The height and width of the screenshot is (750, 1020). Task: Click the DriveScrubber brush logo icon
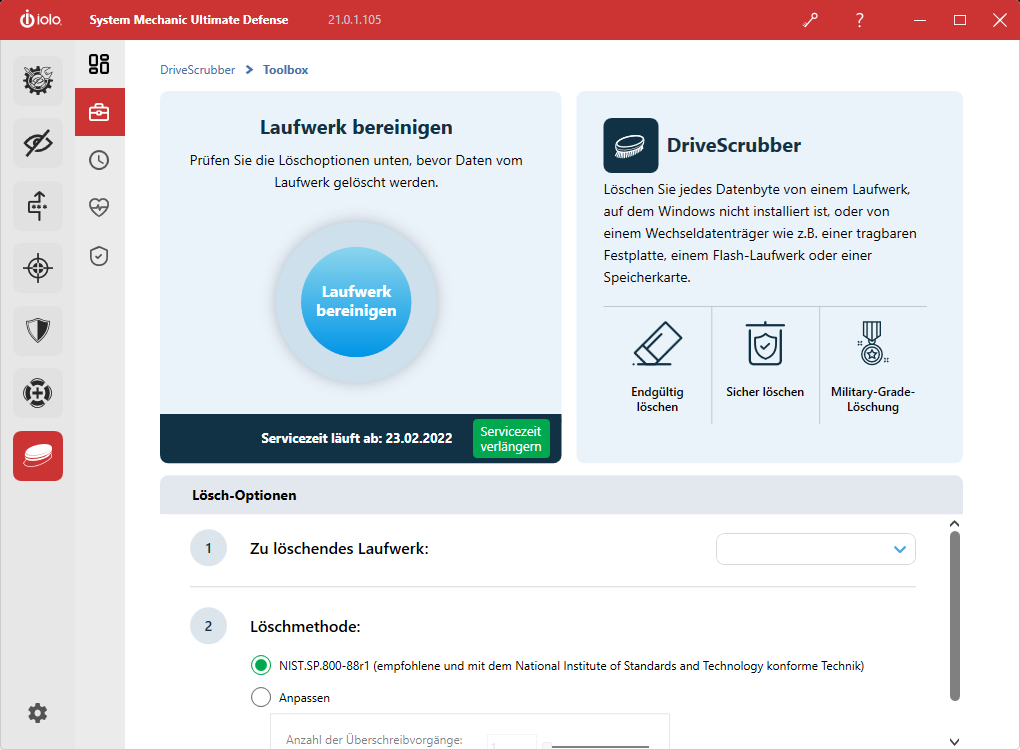point(630,145)
